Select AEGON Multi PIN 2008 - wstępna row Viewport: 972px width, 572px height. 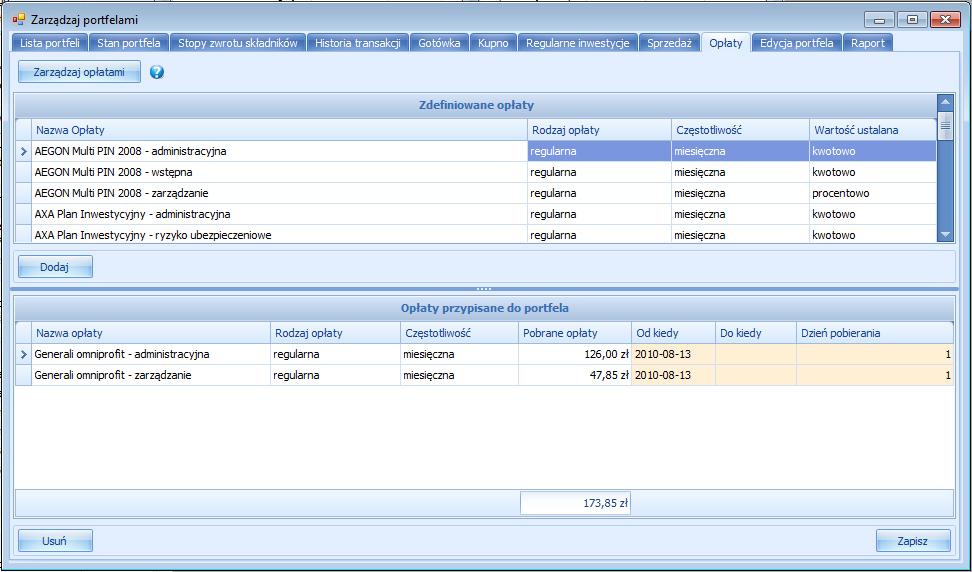tap(476, 172)
